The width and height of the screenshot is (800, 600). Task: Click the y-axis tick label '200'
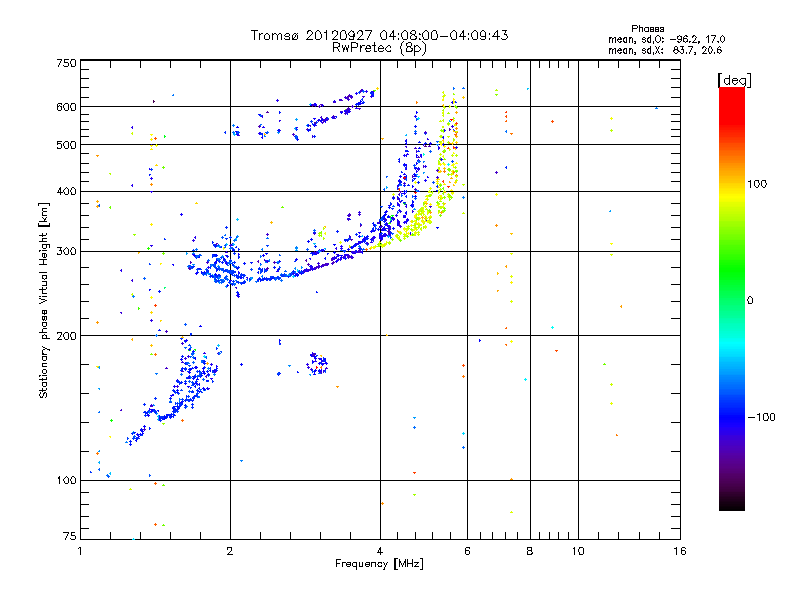(x=66, y=336)
